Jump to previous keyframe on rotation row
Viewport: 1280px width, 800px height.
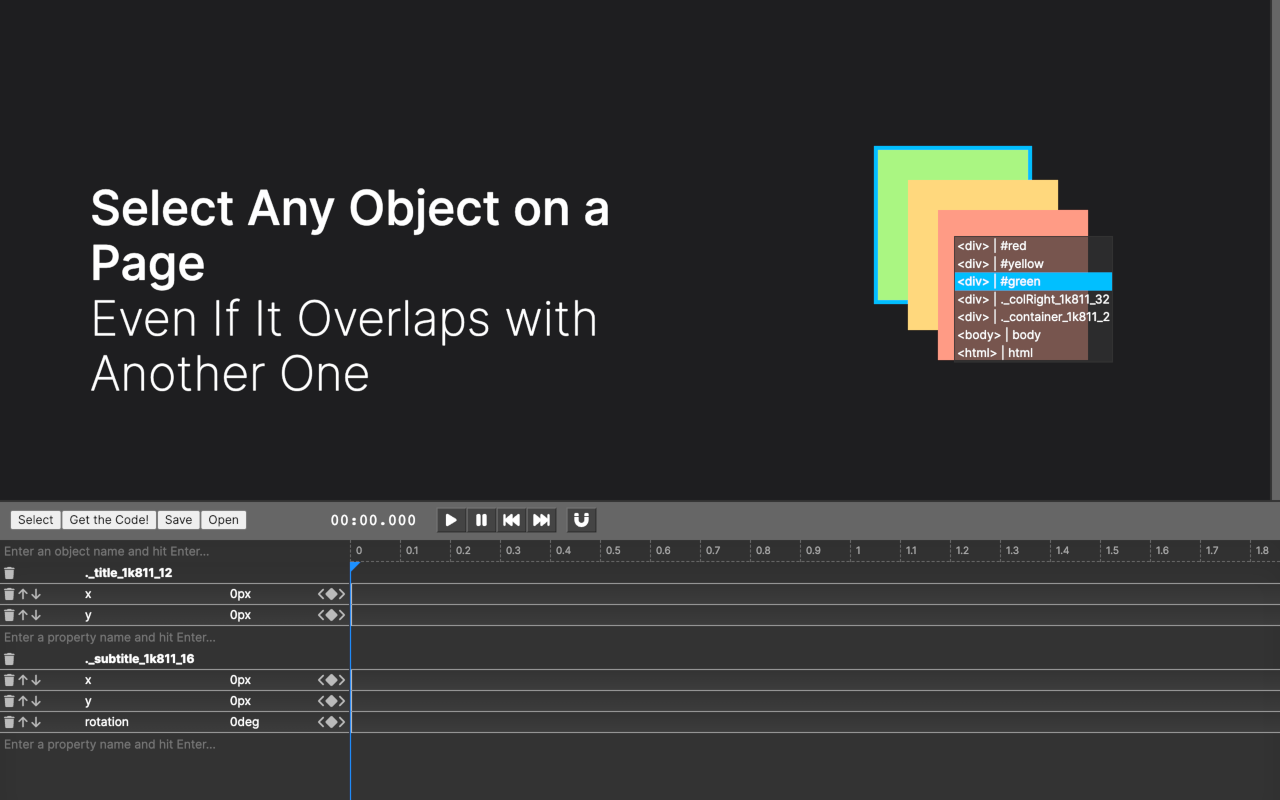[321, 722]
